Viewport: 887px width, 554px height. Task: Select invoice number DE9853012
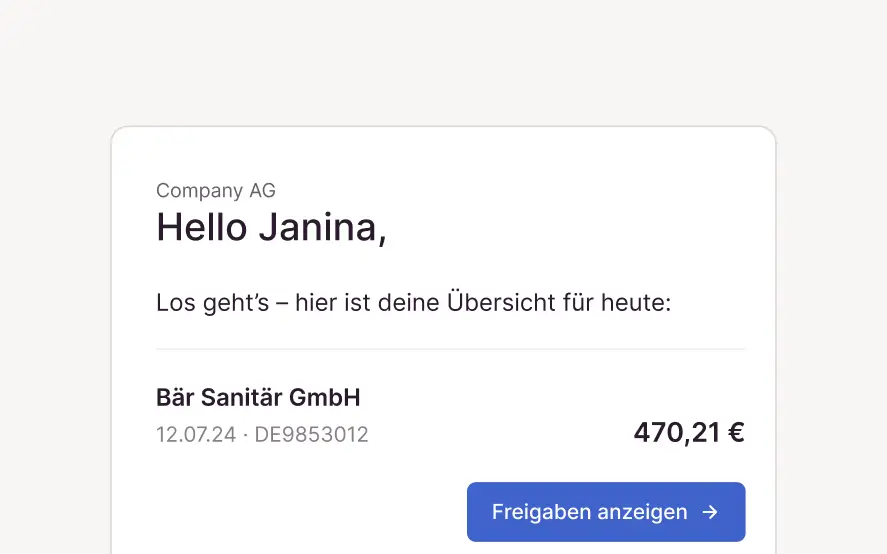pos(311,435)
